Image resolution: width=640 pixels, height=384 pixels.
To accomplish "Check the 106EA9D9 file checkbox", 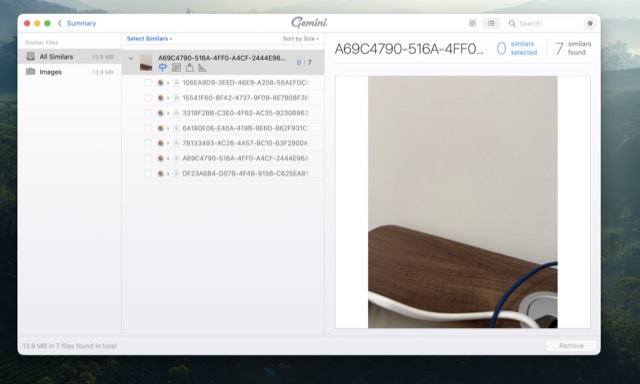I will tap(148, 83).
